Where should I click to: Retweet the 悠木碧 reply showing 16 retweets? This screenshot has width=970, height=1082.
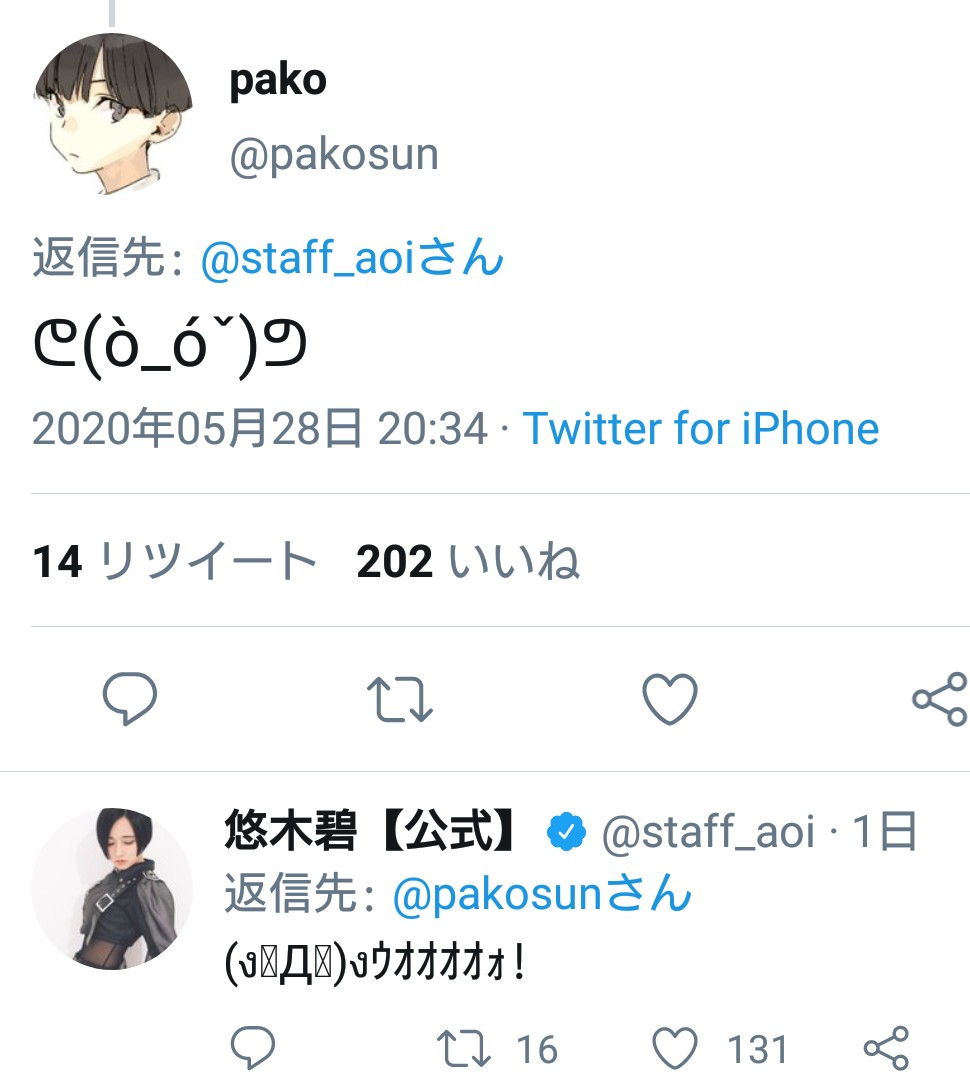pos(464,1049)
